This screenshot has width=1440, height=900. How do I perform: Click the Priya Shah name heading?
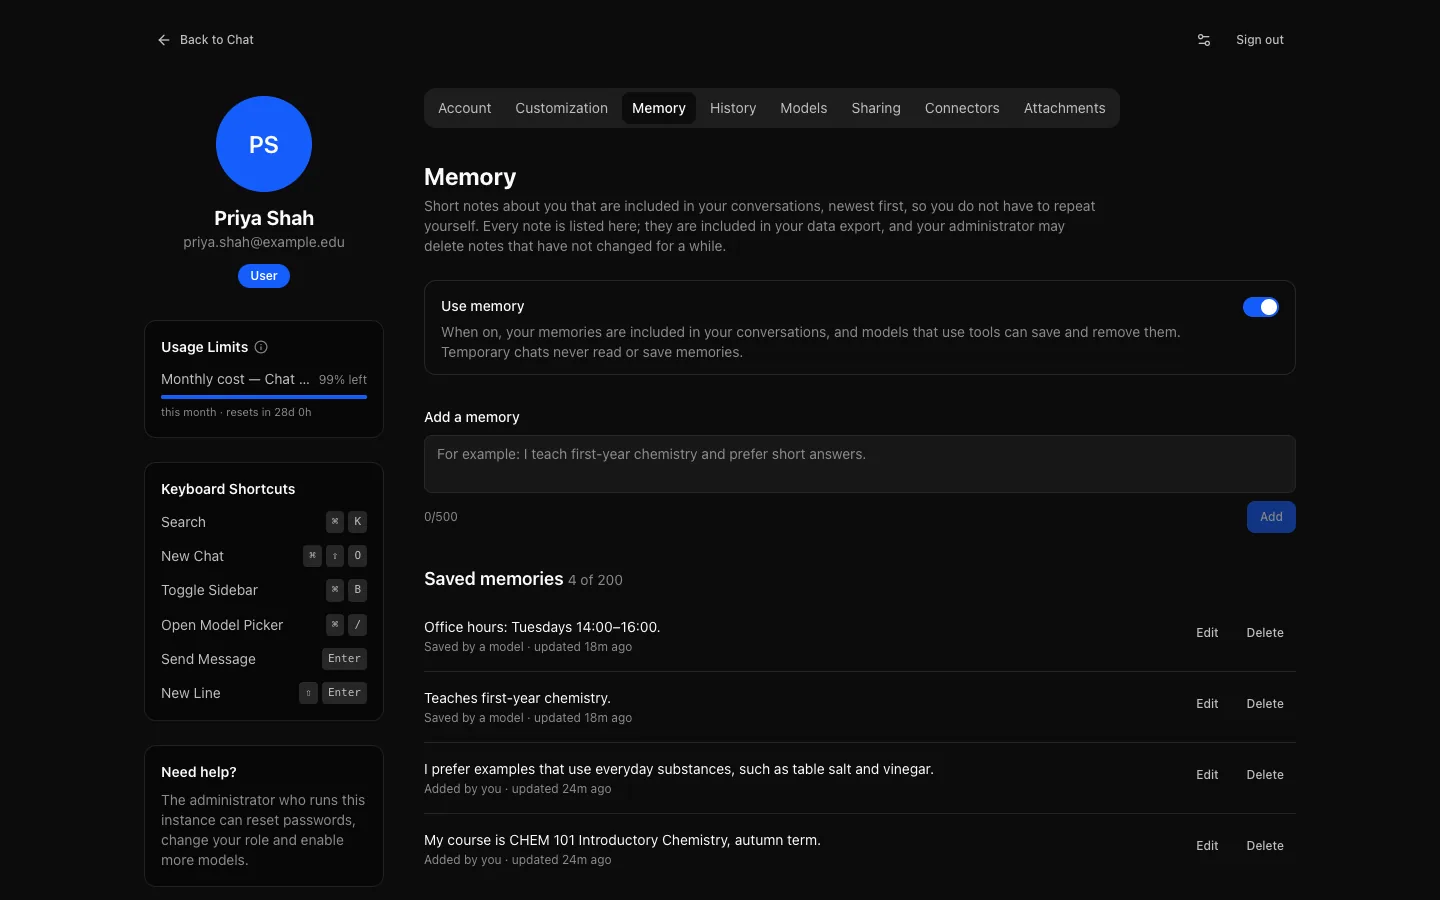[264, 218]
